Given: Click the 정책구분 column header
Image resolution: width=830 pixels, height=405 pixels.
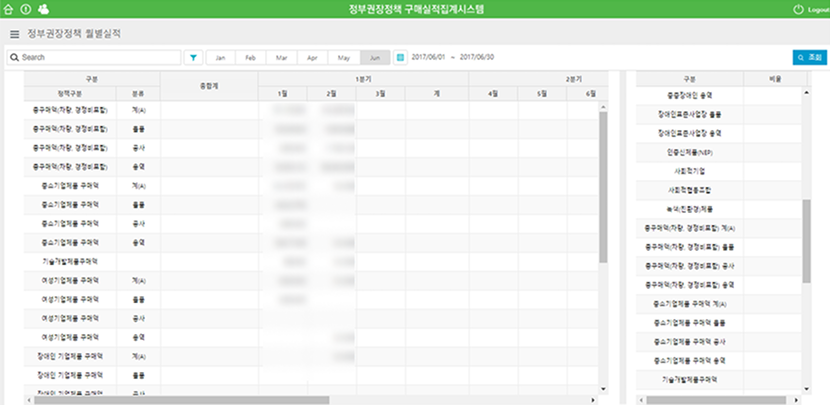Looking at the screenshot, I should point(70,94).
